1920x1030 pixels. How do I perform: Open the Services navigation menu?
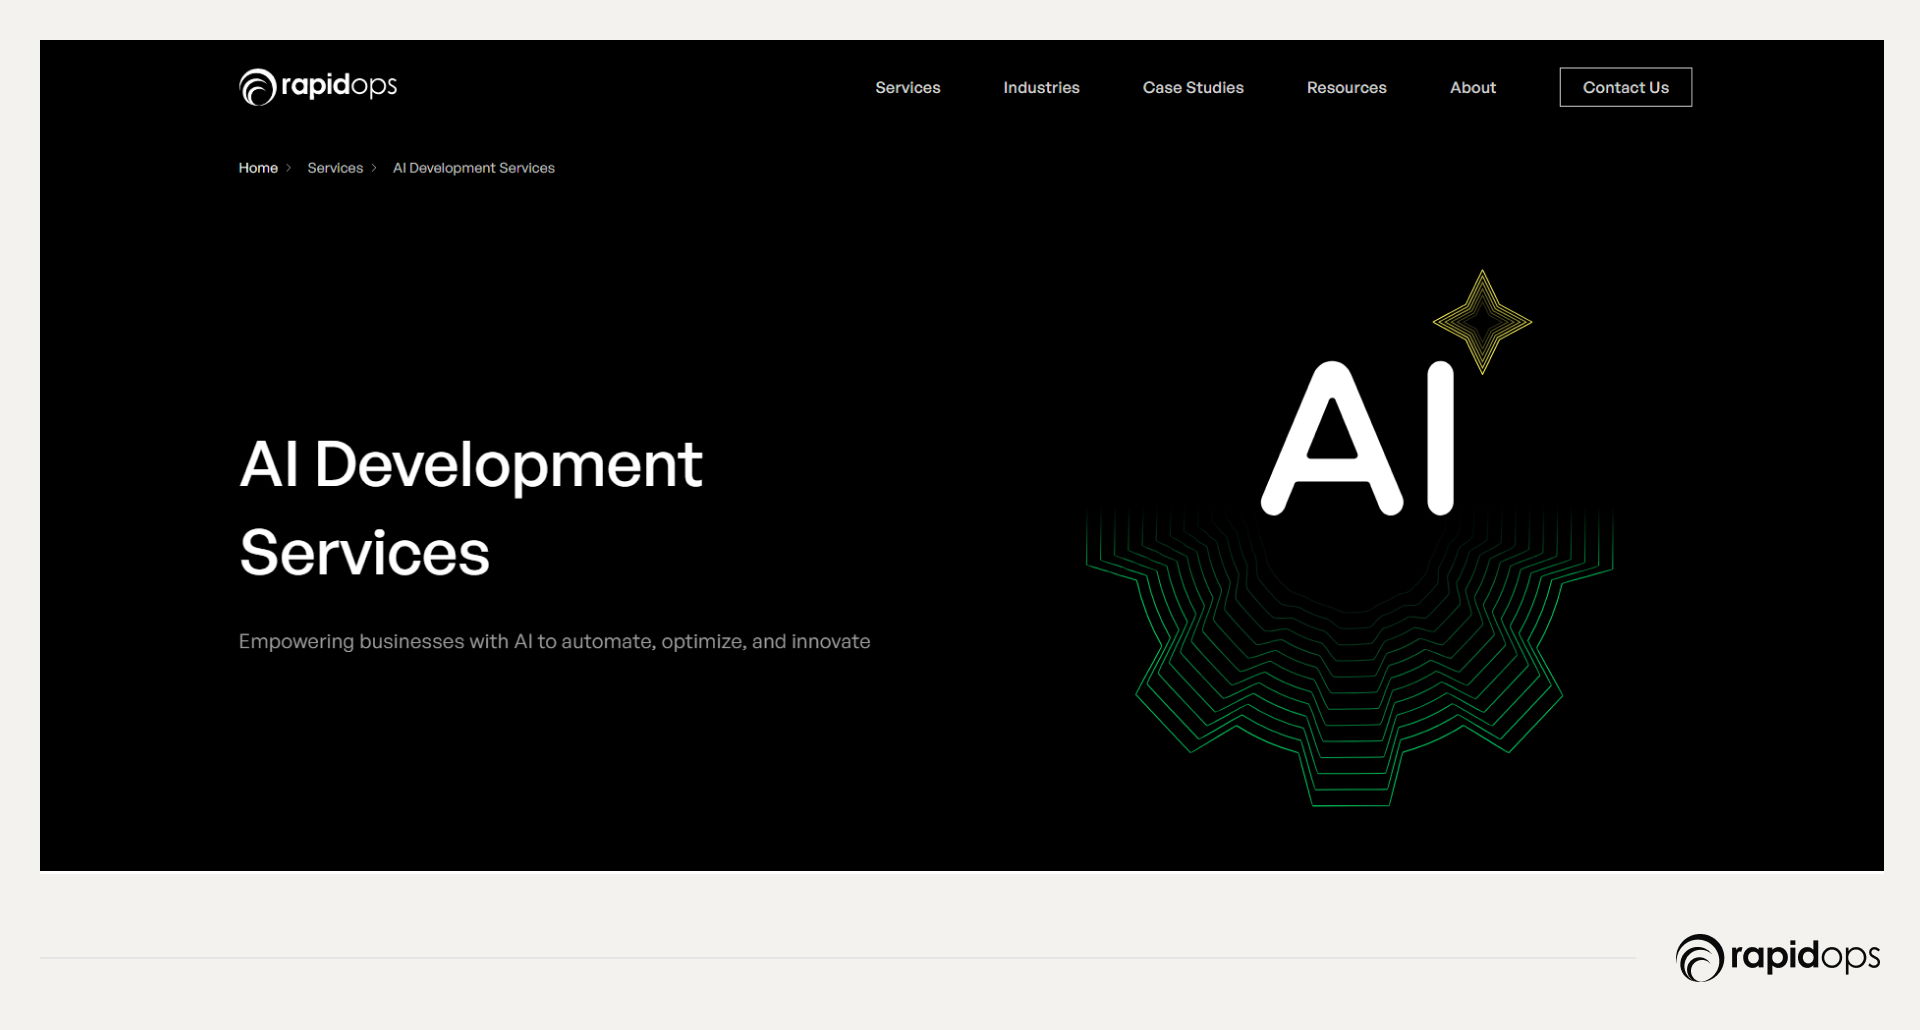(907, 88)
